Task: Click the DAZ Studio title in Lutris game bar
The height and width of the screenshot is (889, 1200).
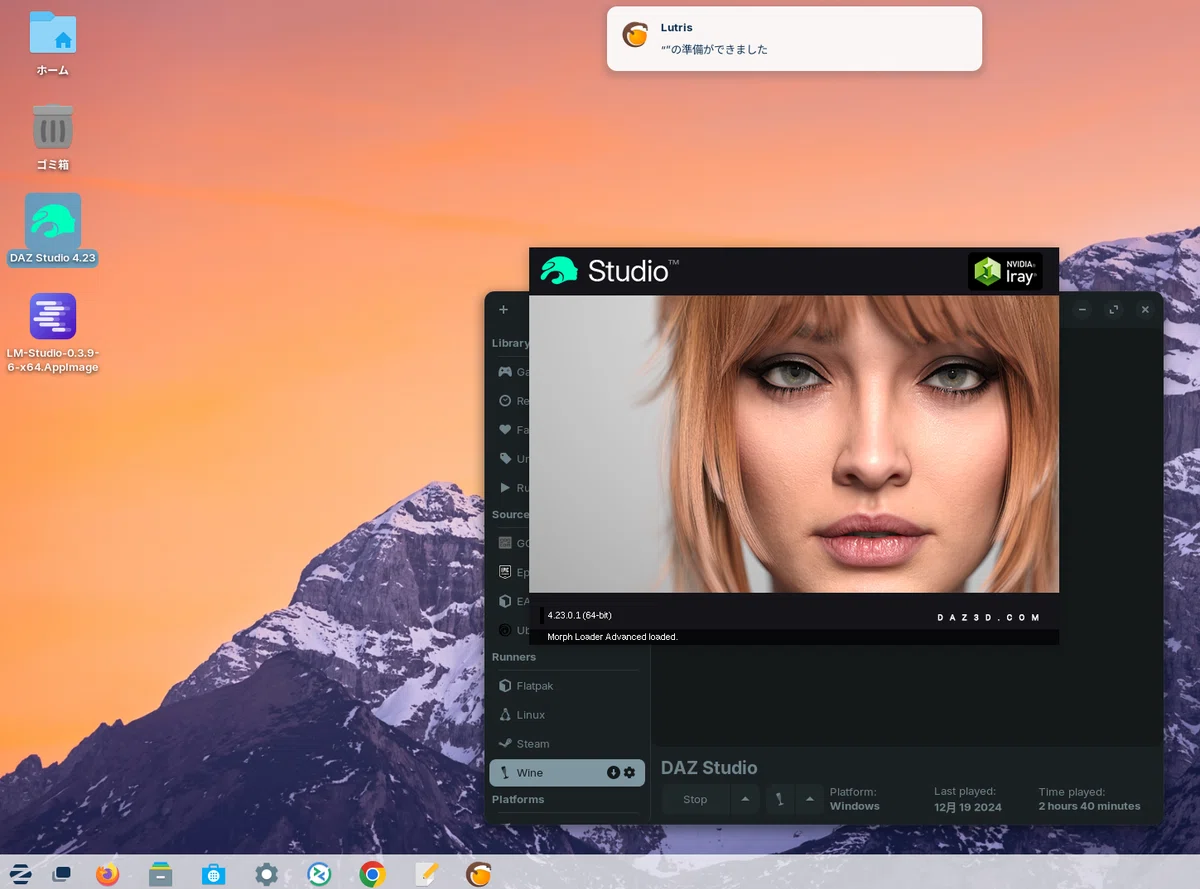Action: [709, 768]
